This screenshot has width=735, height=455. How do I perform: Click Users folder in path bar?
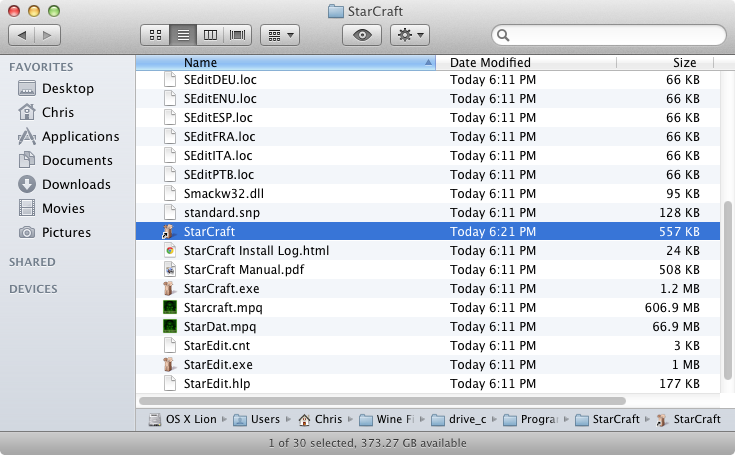point(256,419)
